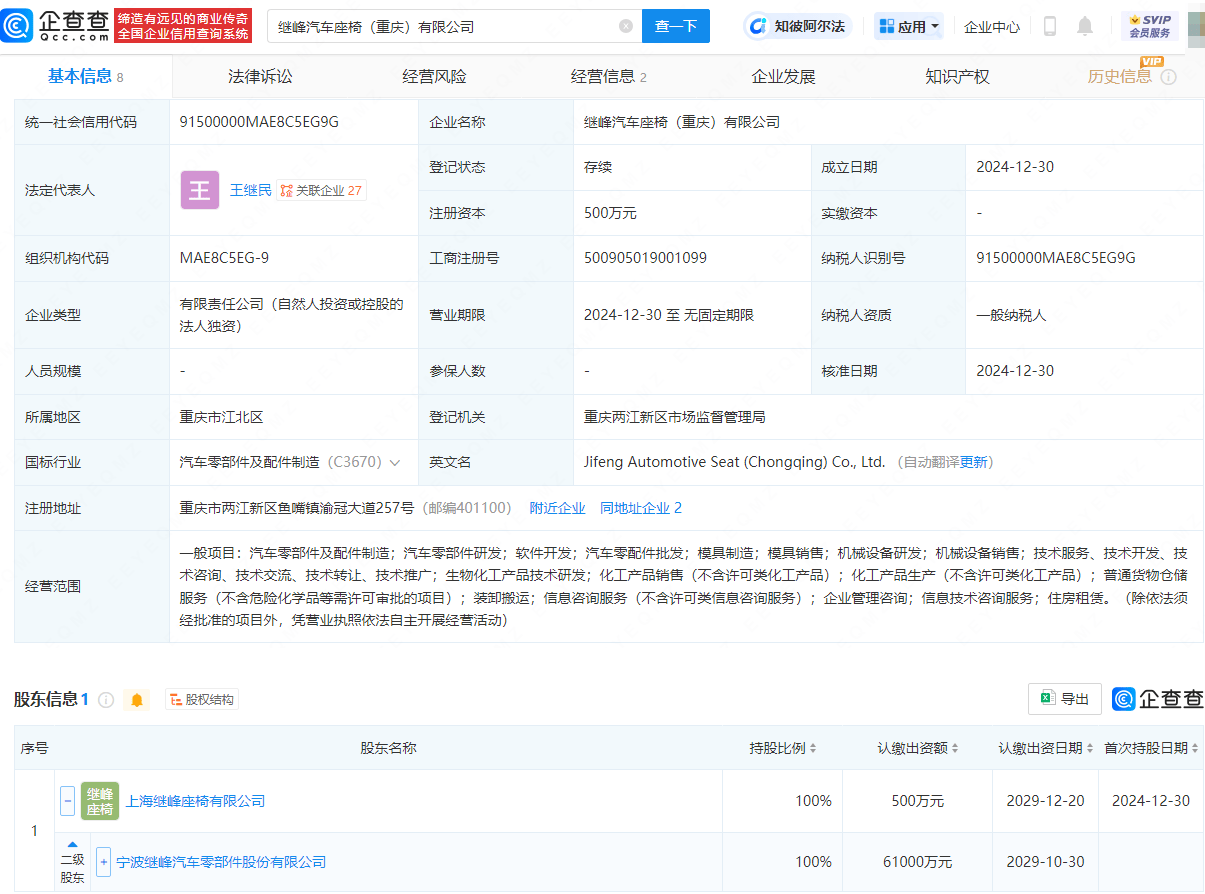Switch to the 法律诉讼 tab
This screenshot has height=894, width=1205.
point(260,77)
